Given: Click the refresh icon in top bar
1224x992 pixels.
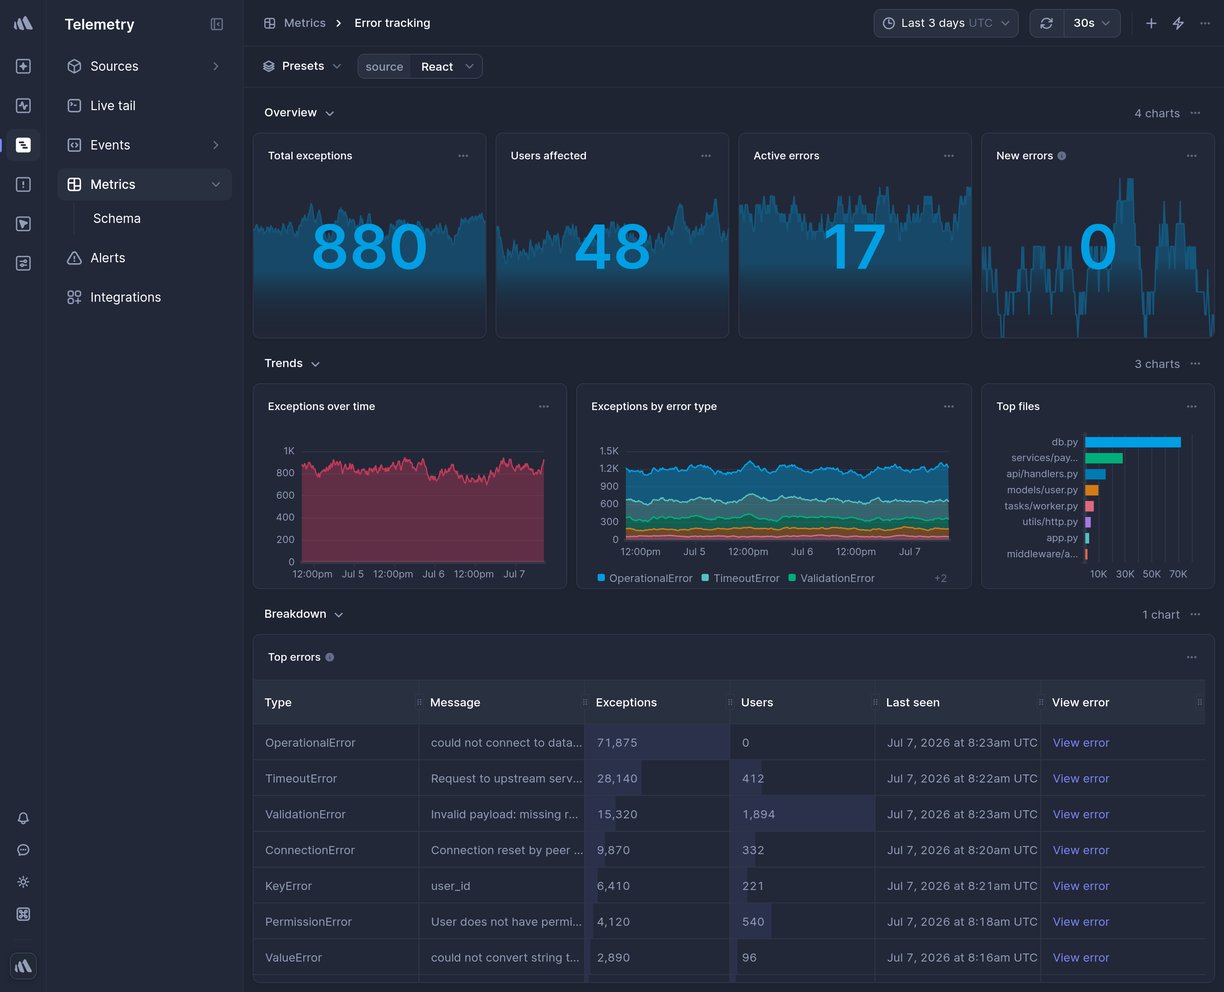Looking at the screenshot, I should (1046, 23).
